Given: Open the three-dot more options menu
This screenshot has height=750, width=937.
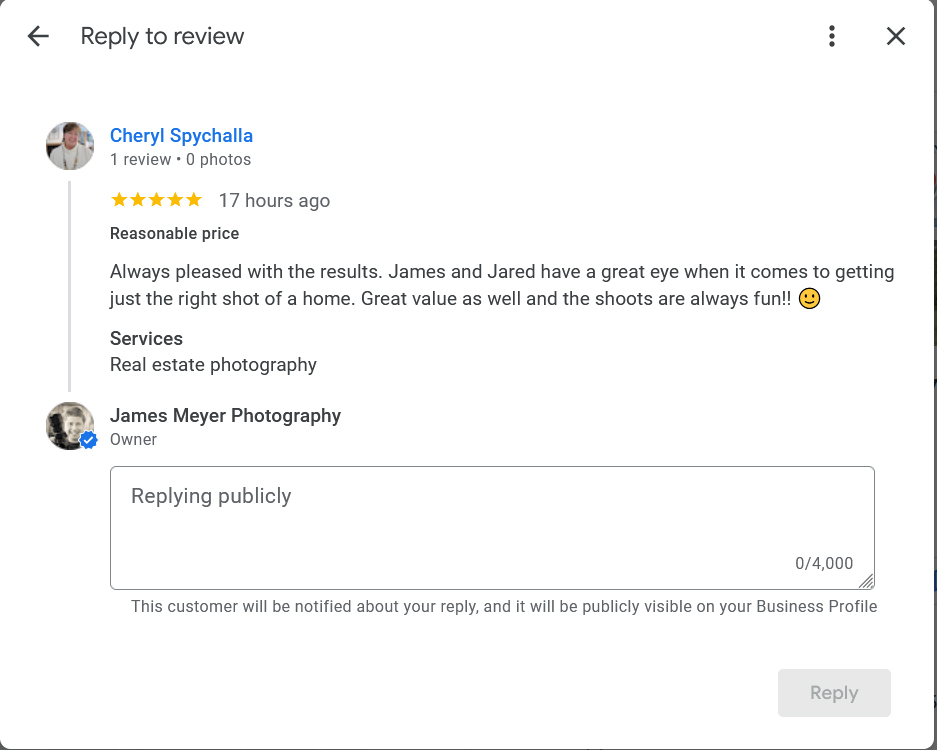Looking at the screenshot, I should (831, 37).
